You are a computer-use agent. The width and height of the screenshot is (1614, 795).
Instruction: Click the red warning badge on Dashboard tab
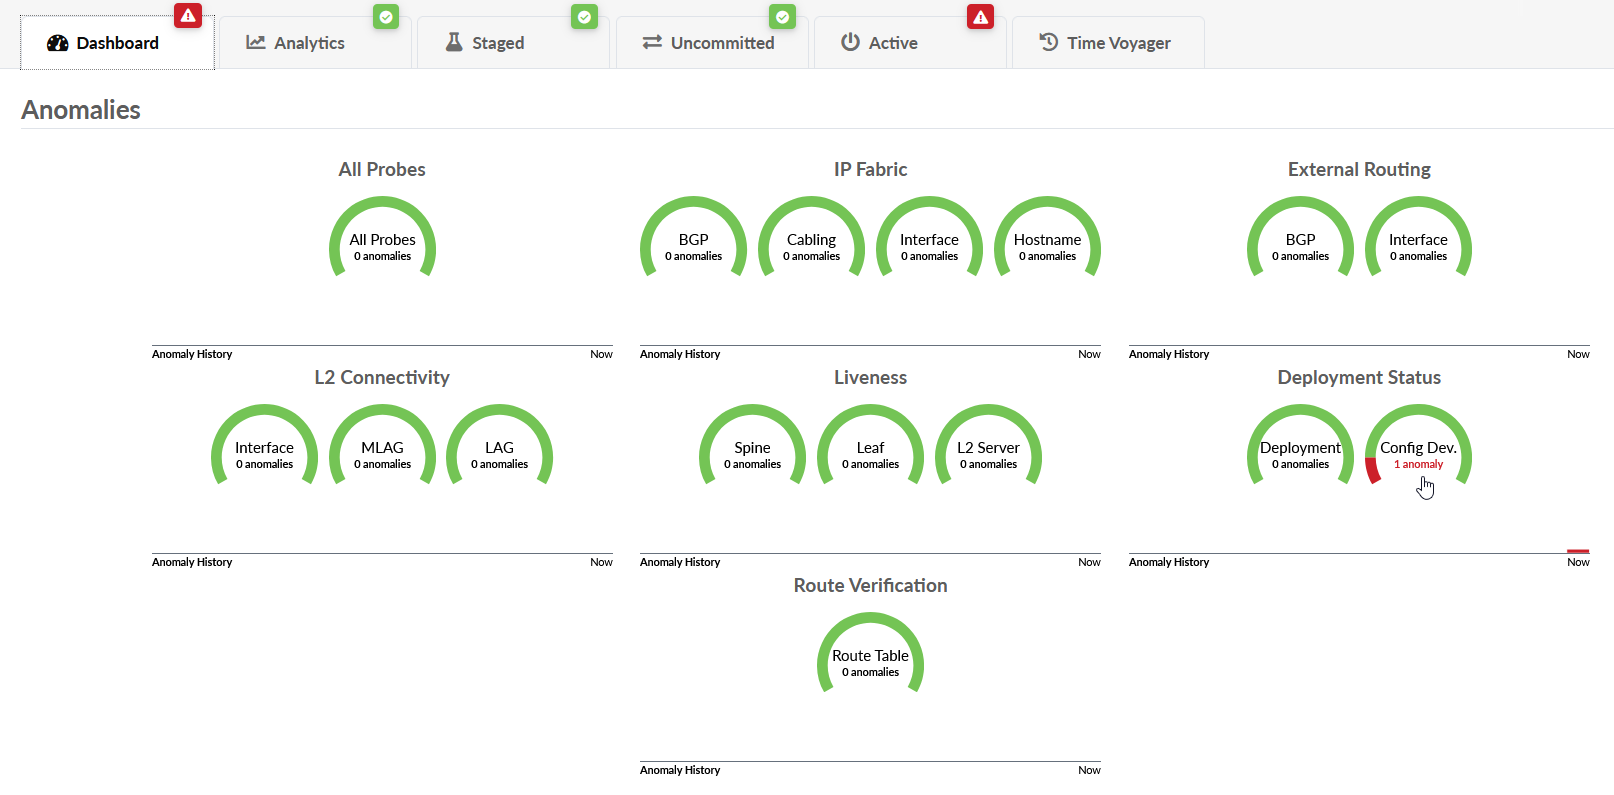pyautogui.click(x=188, y=16)
